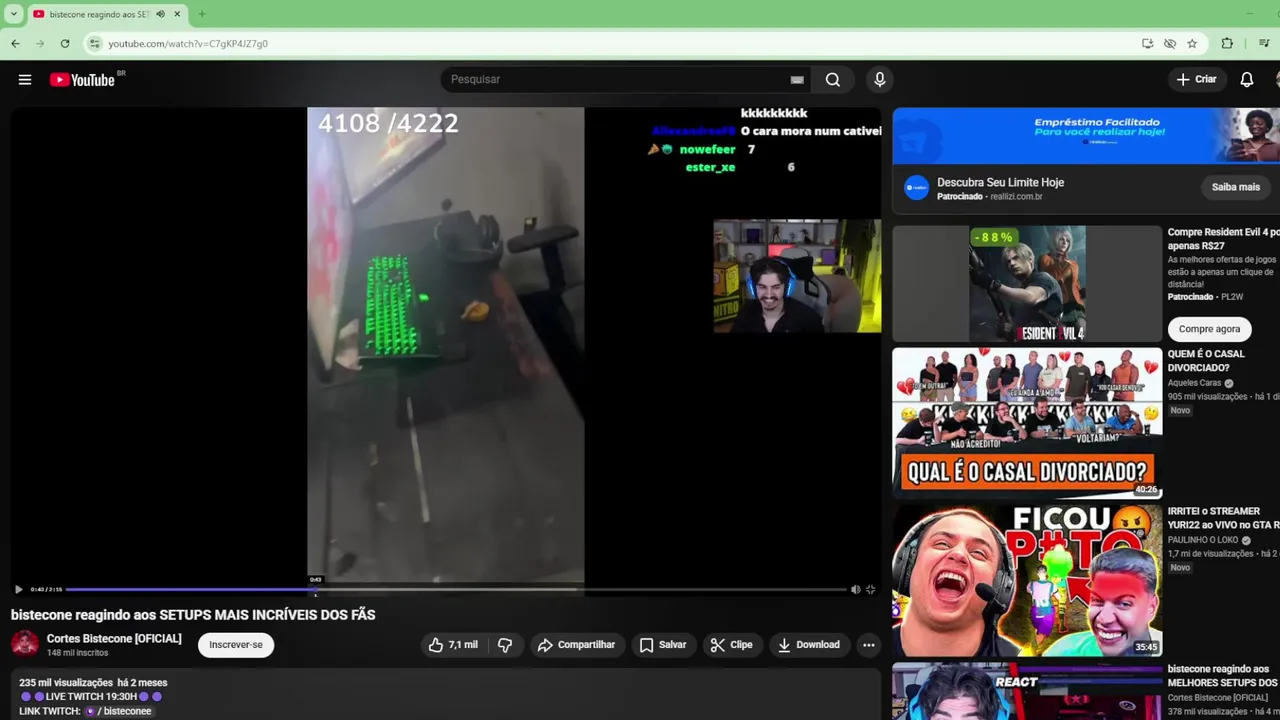Close the bistecone video tab
This screenshot has height=720, width=1280.
click(177, 14)
